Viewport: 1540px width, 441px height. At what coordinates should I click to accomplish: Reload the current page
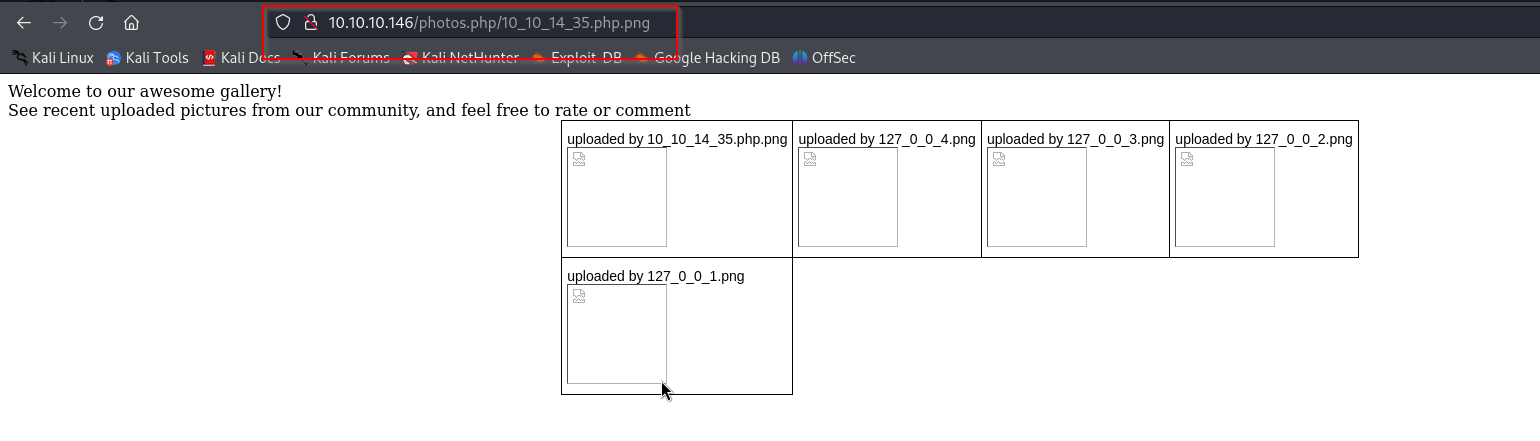pos(96,22)
